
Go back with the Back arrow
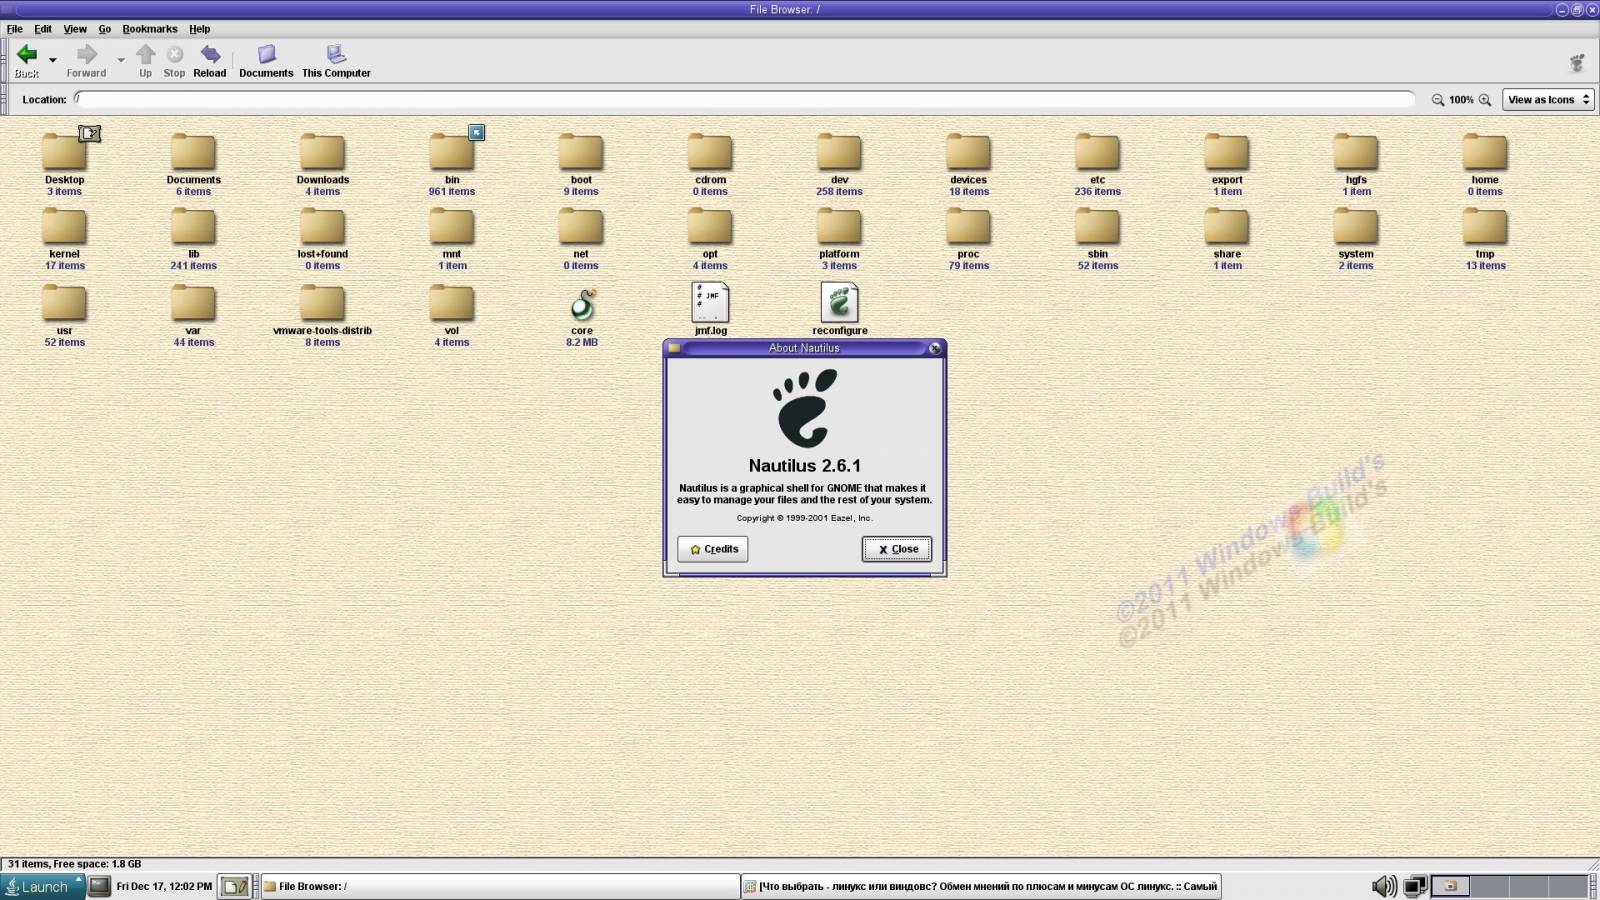[x=27, y=60]
